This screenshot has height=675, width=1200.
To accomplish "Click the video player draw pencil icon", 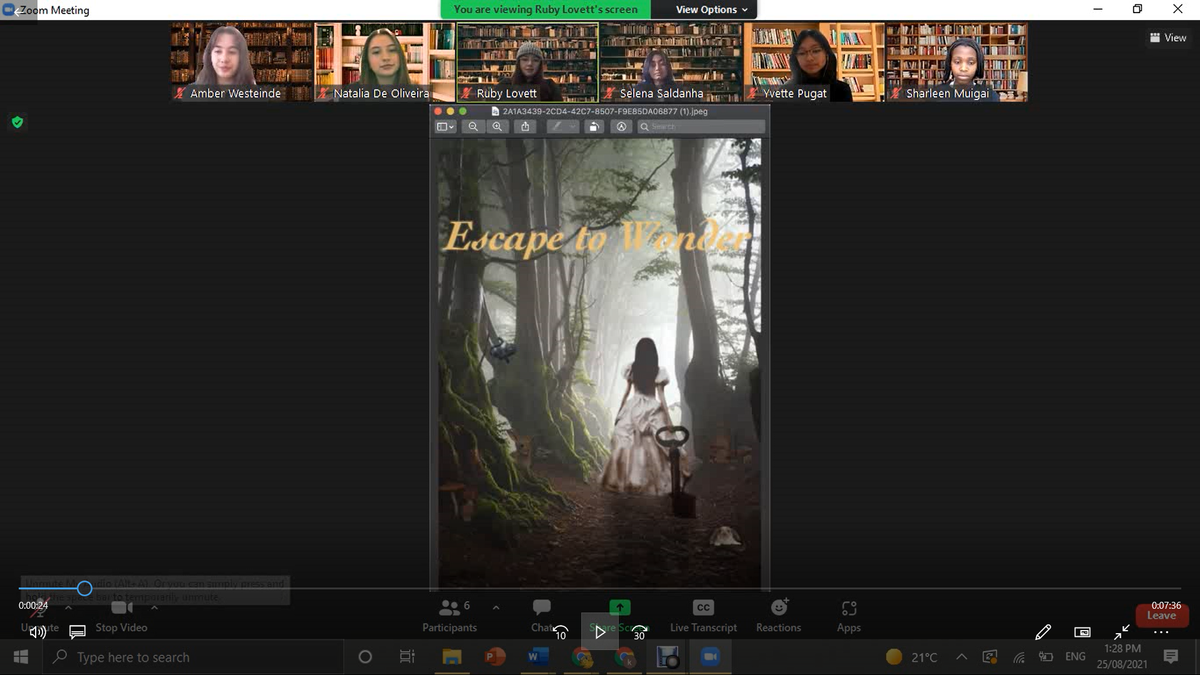I will click(1043, 632).
